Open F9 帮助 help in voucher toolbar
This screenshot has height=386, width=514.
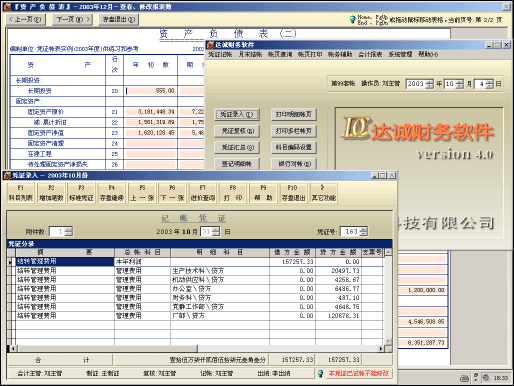263,193
